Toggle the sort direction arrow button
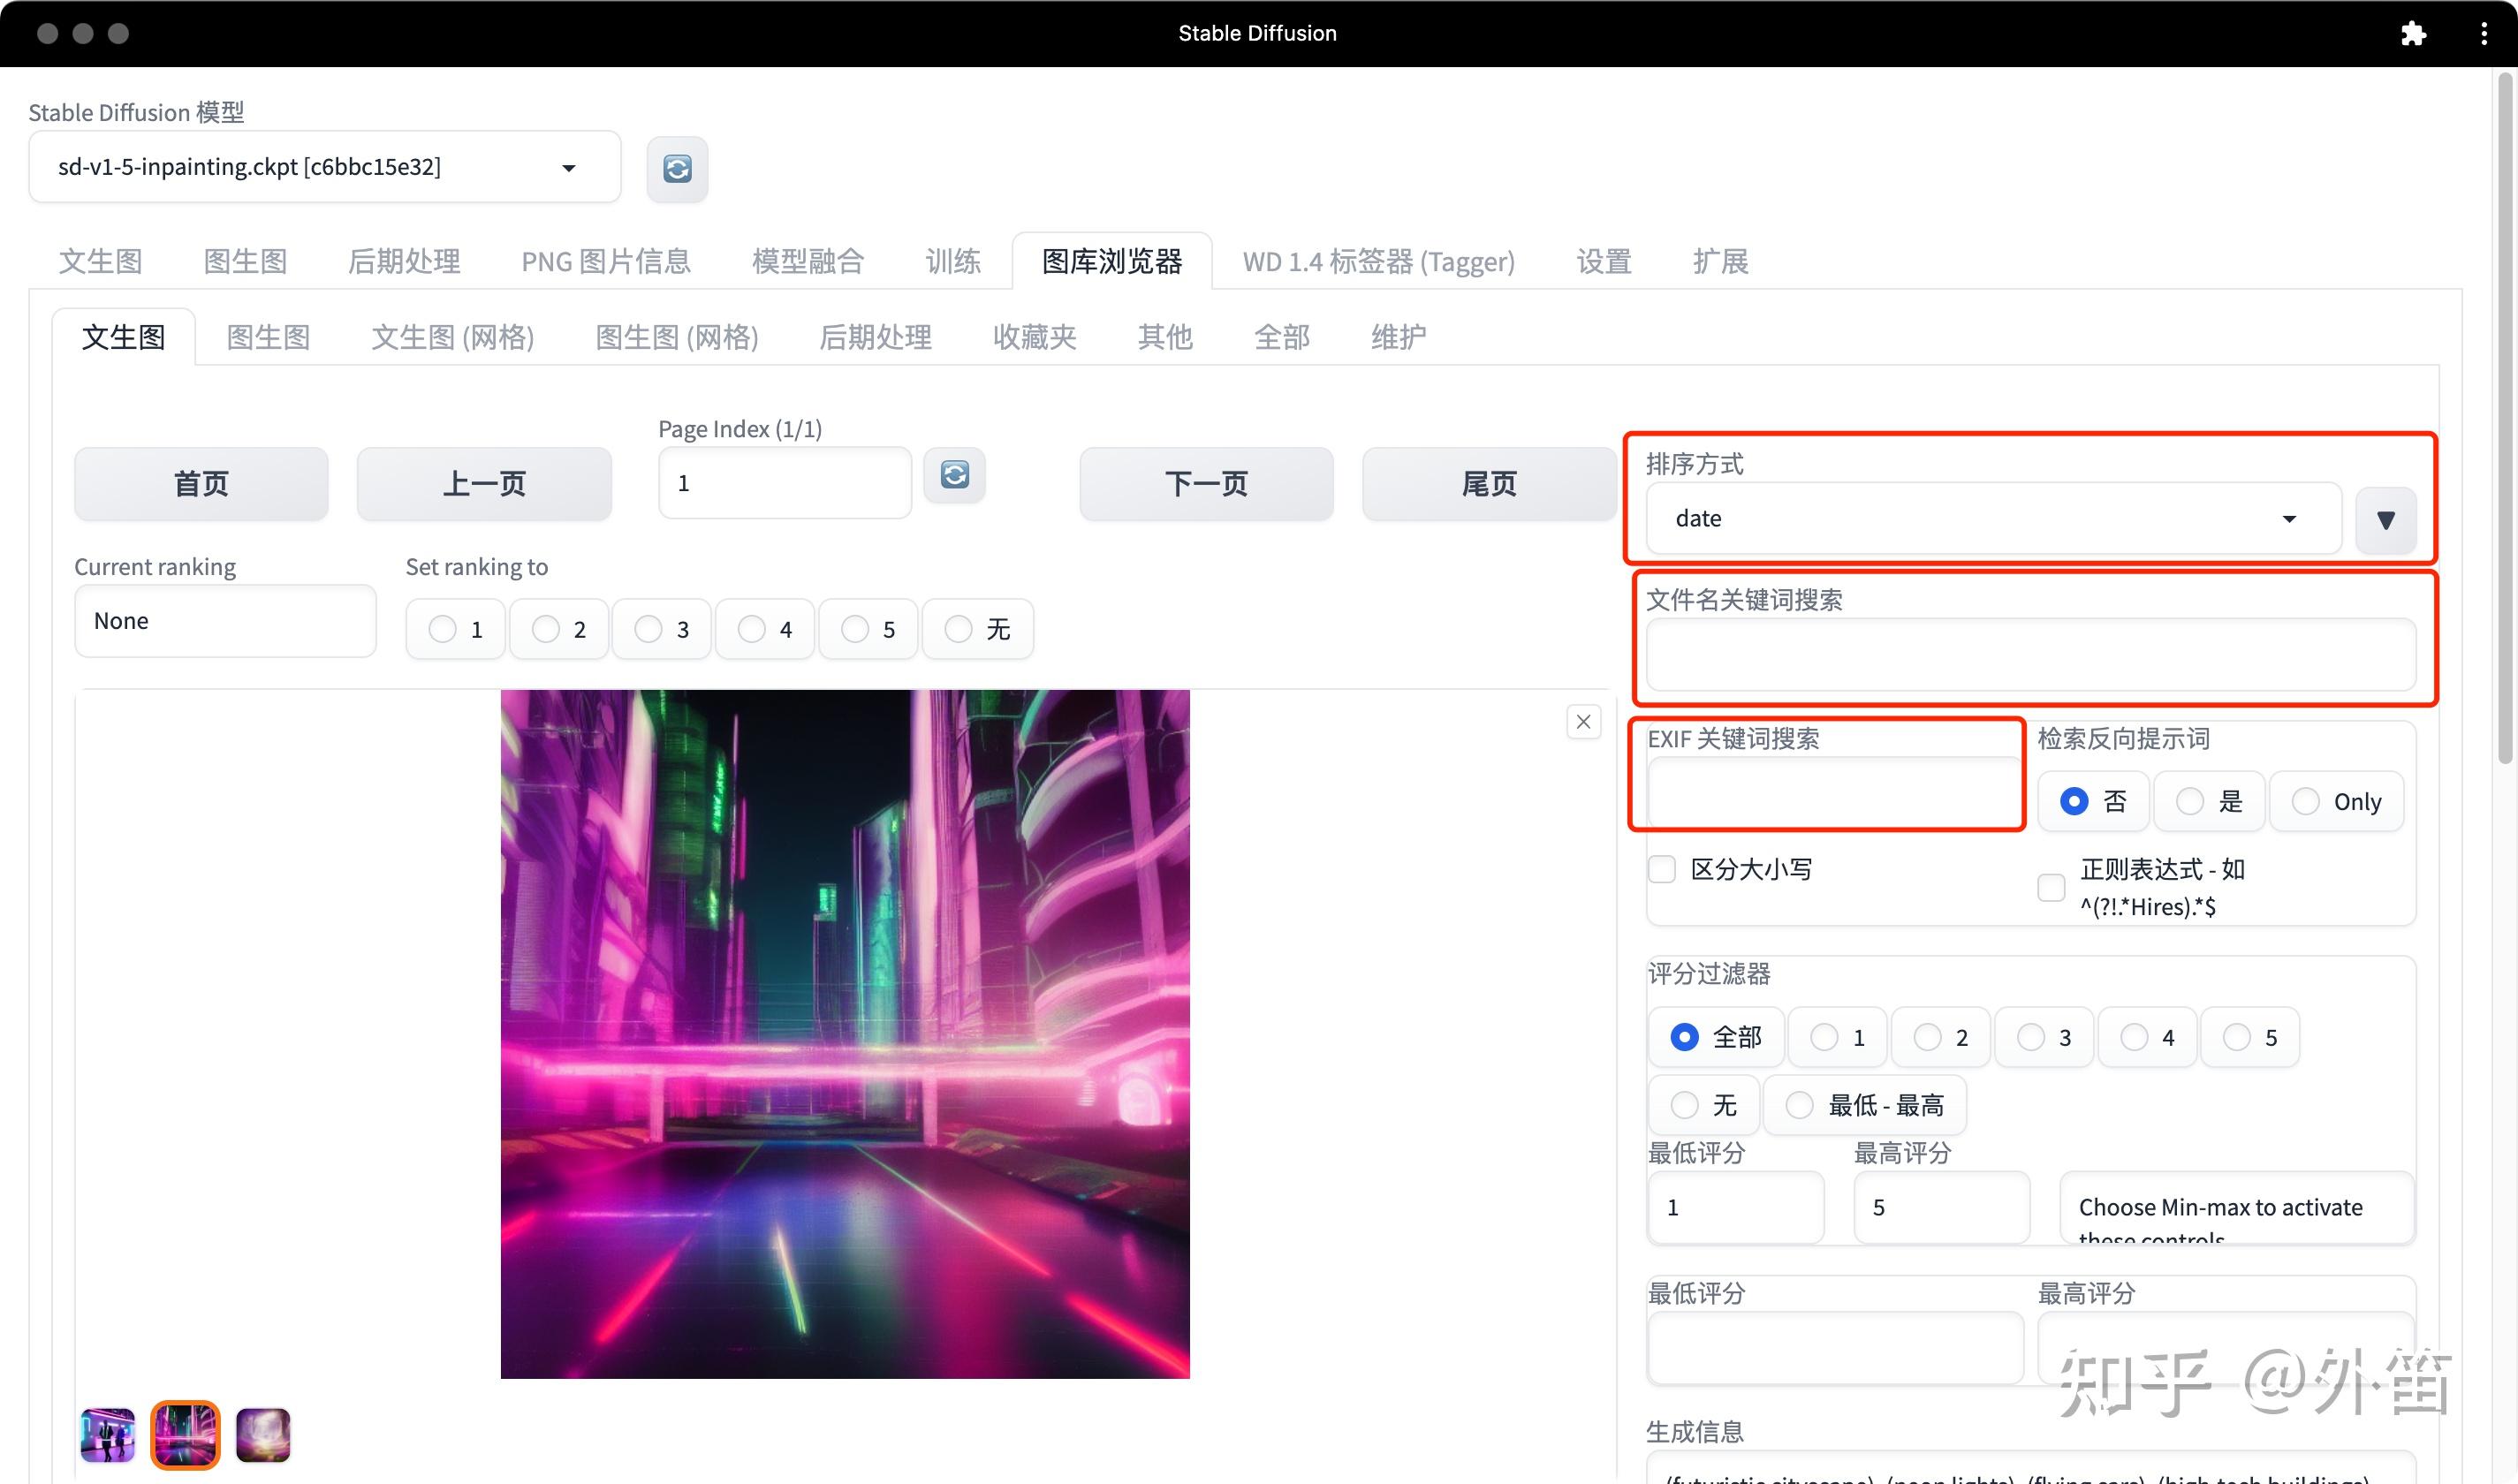Viewport: 2518px width, 1484px height. point(2387,519)
